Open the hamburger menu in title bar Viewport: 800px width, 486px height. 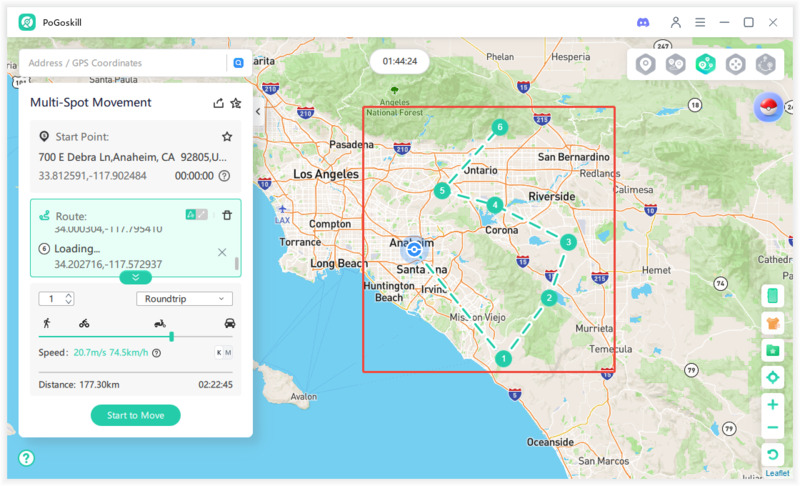(x=700, y=22)
